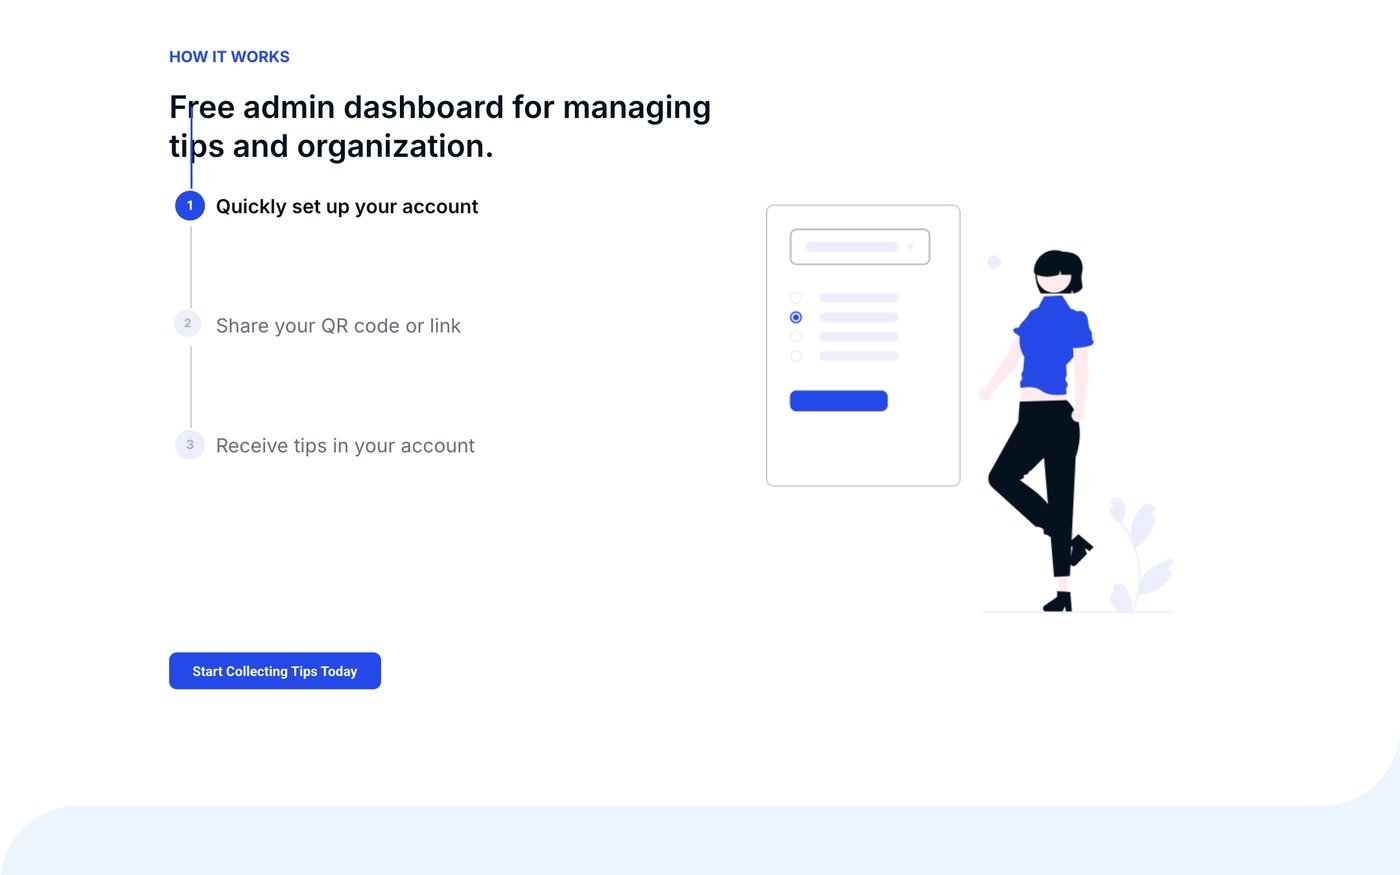Click the 'Free admin dashboard' heading
This screenshot has width=1400, height=875.
click(x=440, y=126)
